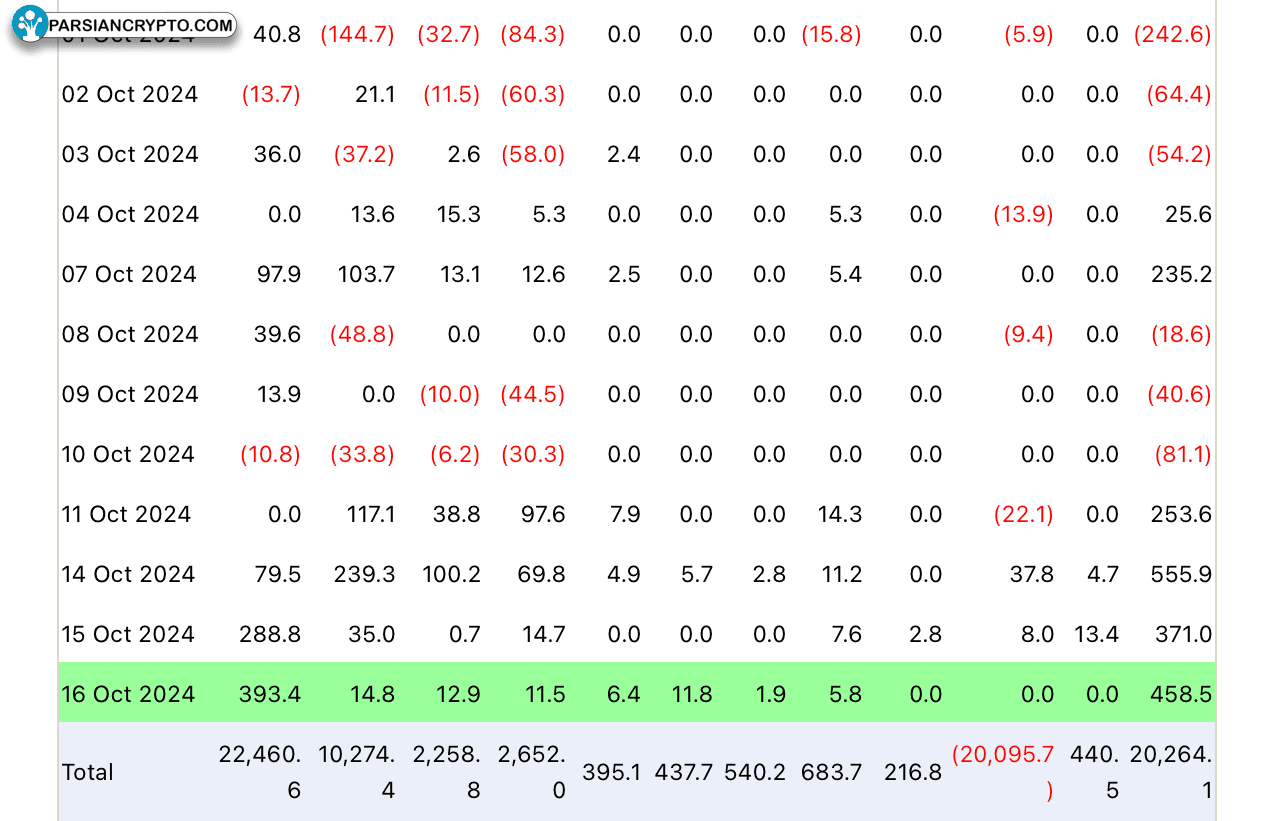Click '(13.7)' in the 02 Oct row
1284x821 pixels.
coord(271,94)
